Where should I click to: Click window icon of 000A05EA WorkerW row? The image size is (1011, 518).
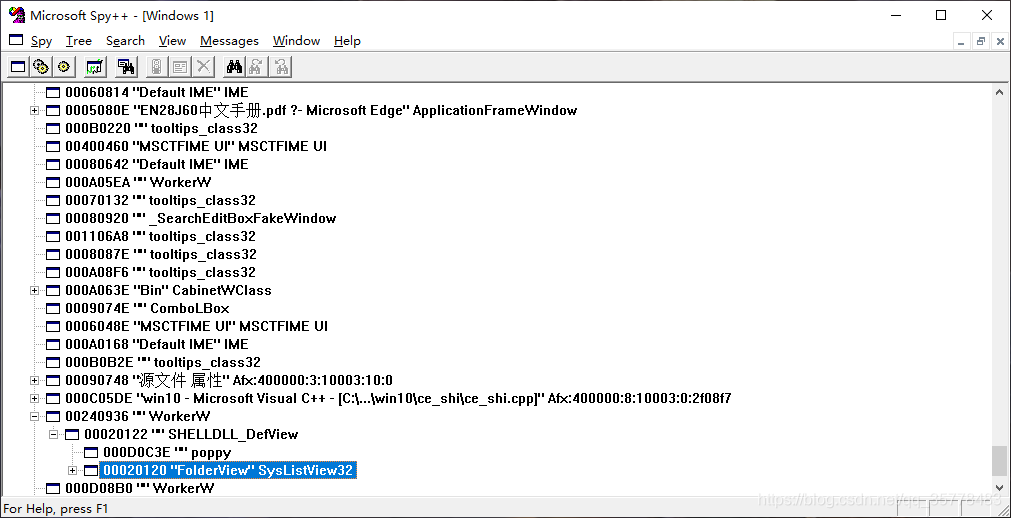(x=54, y=183)
